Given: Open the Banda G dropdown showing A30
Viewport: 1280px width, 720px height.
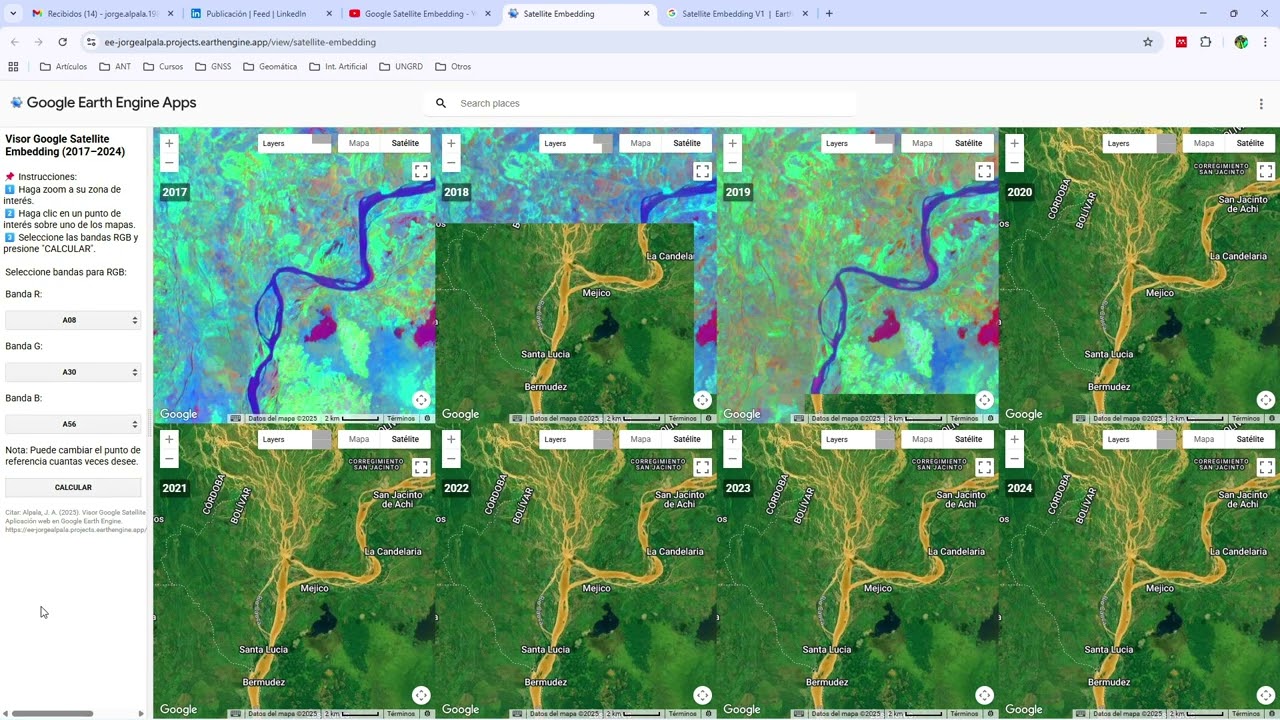Looking at the screenshot, I should [73, 372].
